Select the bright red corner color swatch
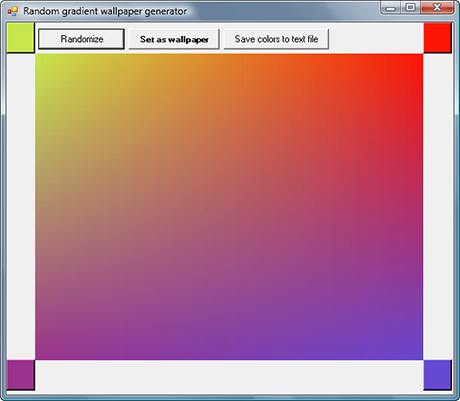The image size is (460, 401). pyautogui.click(x=438, y=38)
